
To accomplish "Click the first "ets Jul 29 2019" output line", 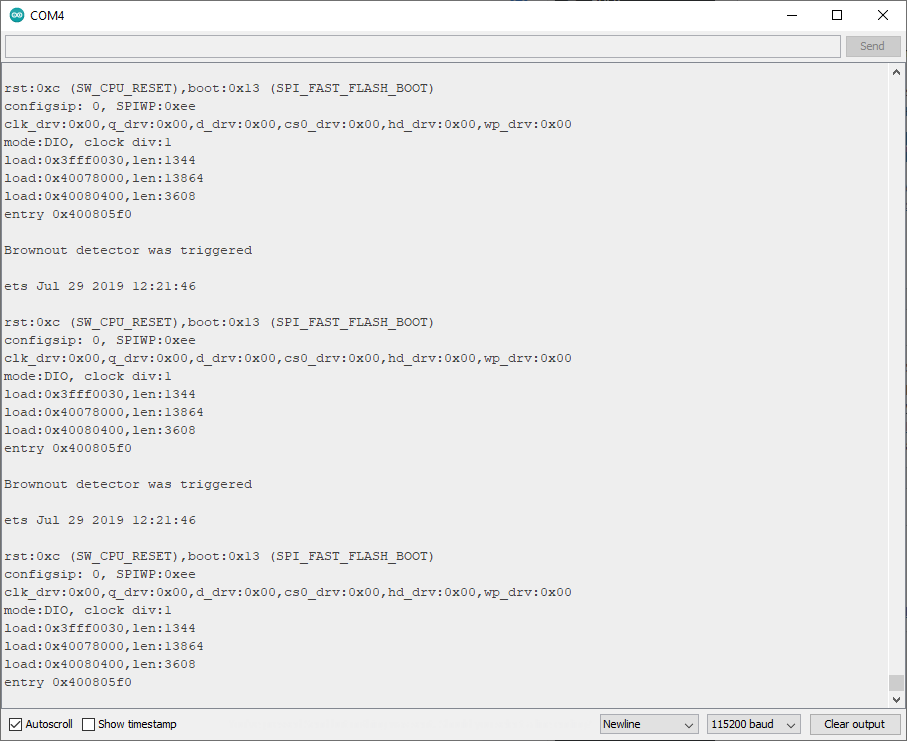I will coord(100,286).
